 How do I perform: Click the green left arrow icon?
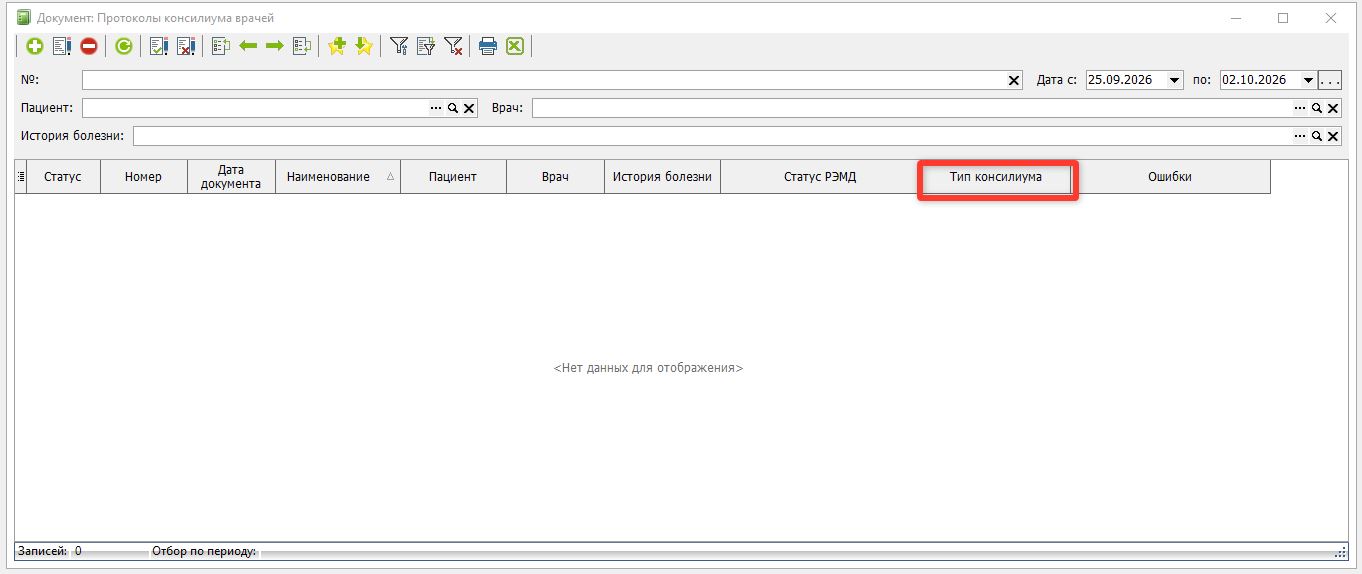(248, 46)
